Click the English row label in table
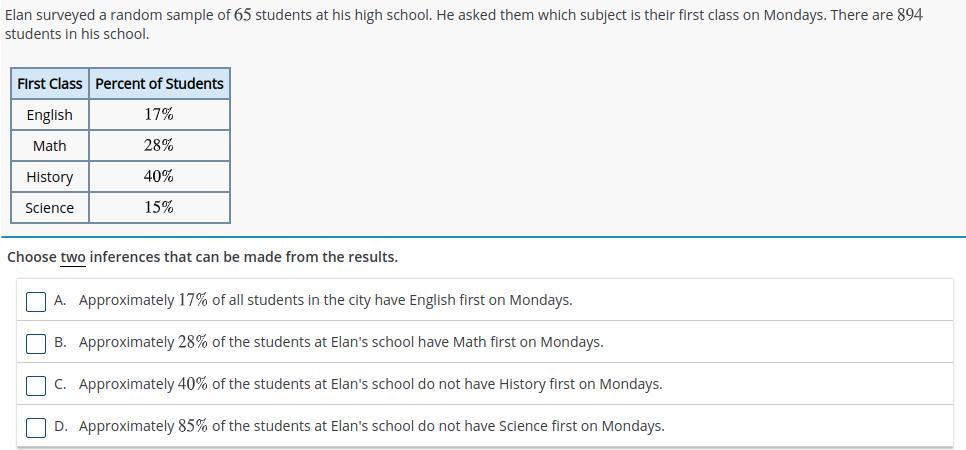966x450 pixels. (x=50, y=115)
